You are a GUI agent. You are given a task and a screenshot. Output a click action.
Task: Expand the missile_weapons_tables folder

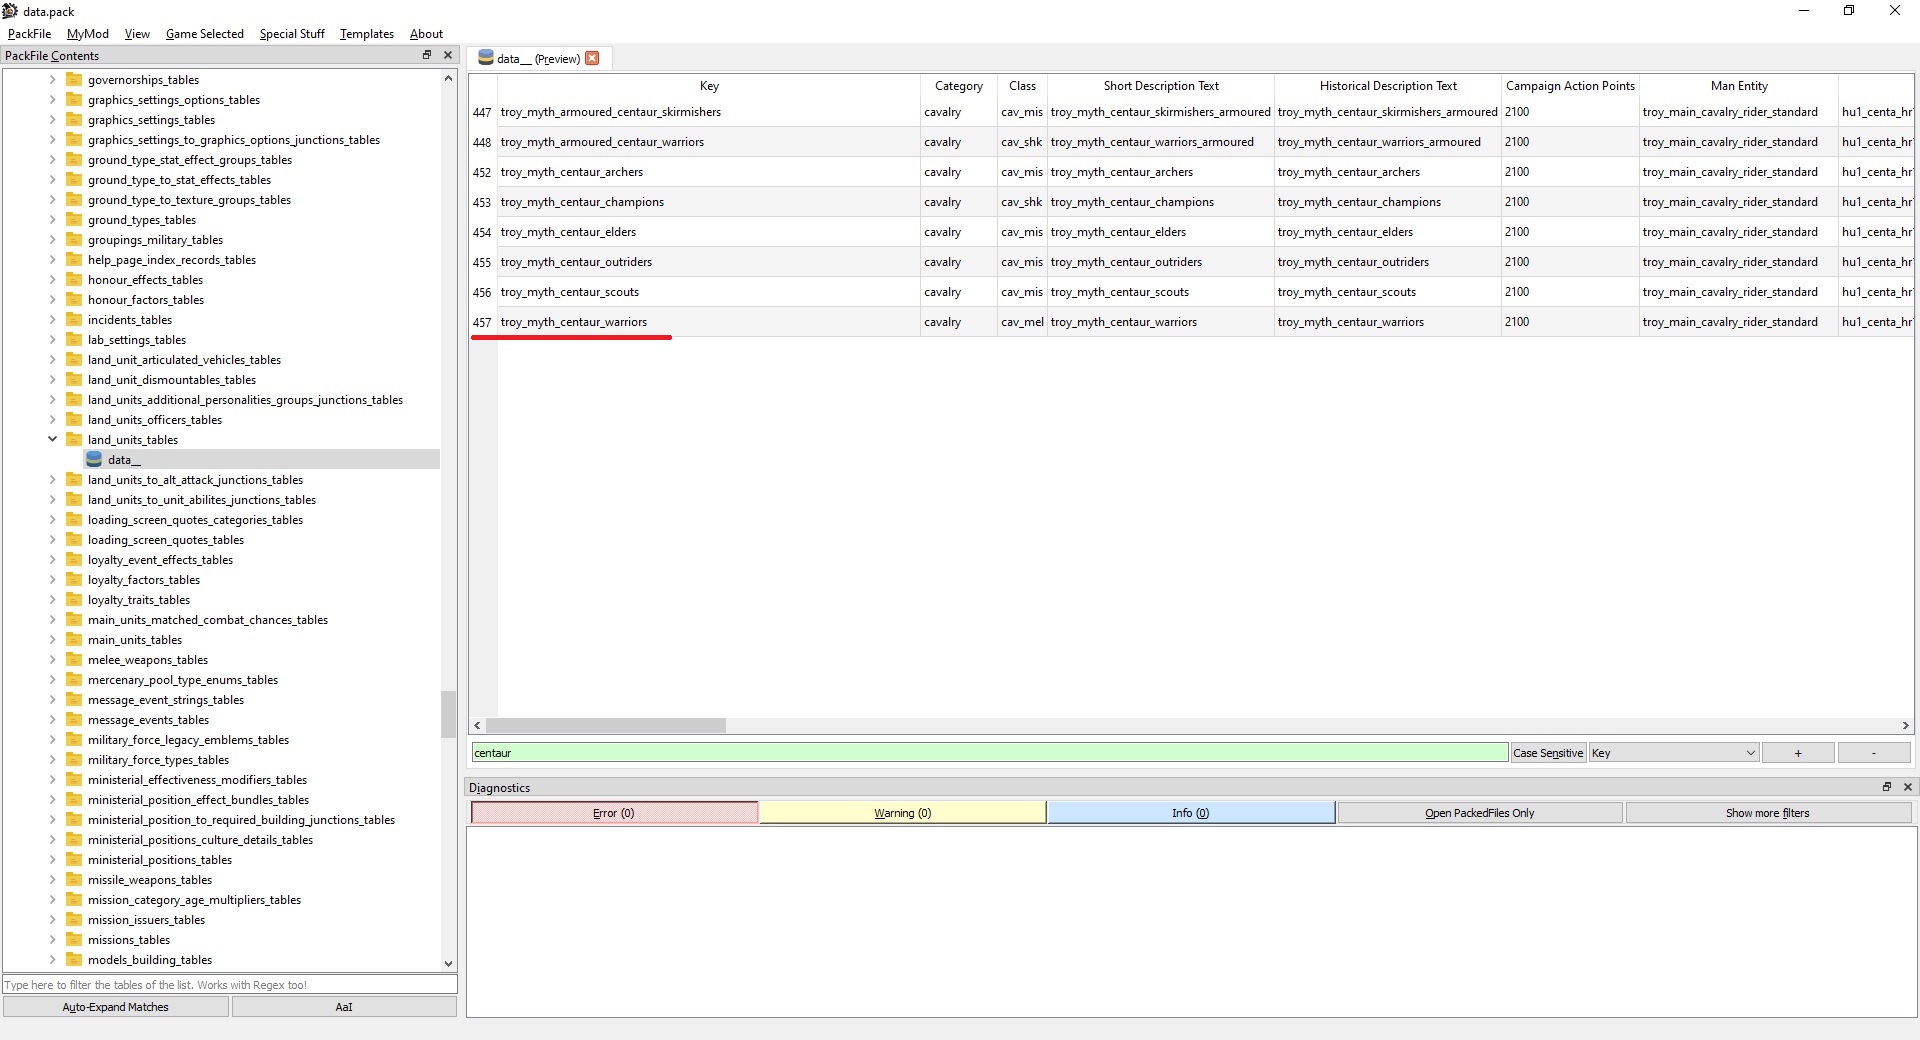click(x=53, y=880)
